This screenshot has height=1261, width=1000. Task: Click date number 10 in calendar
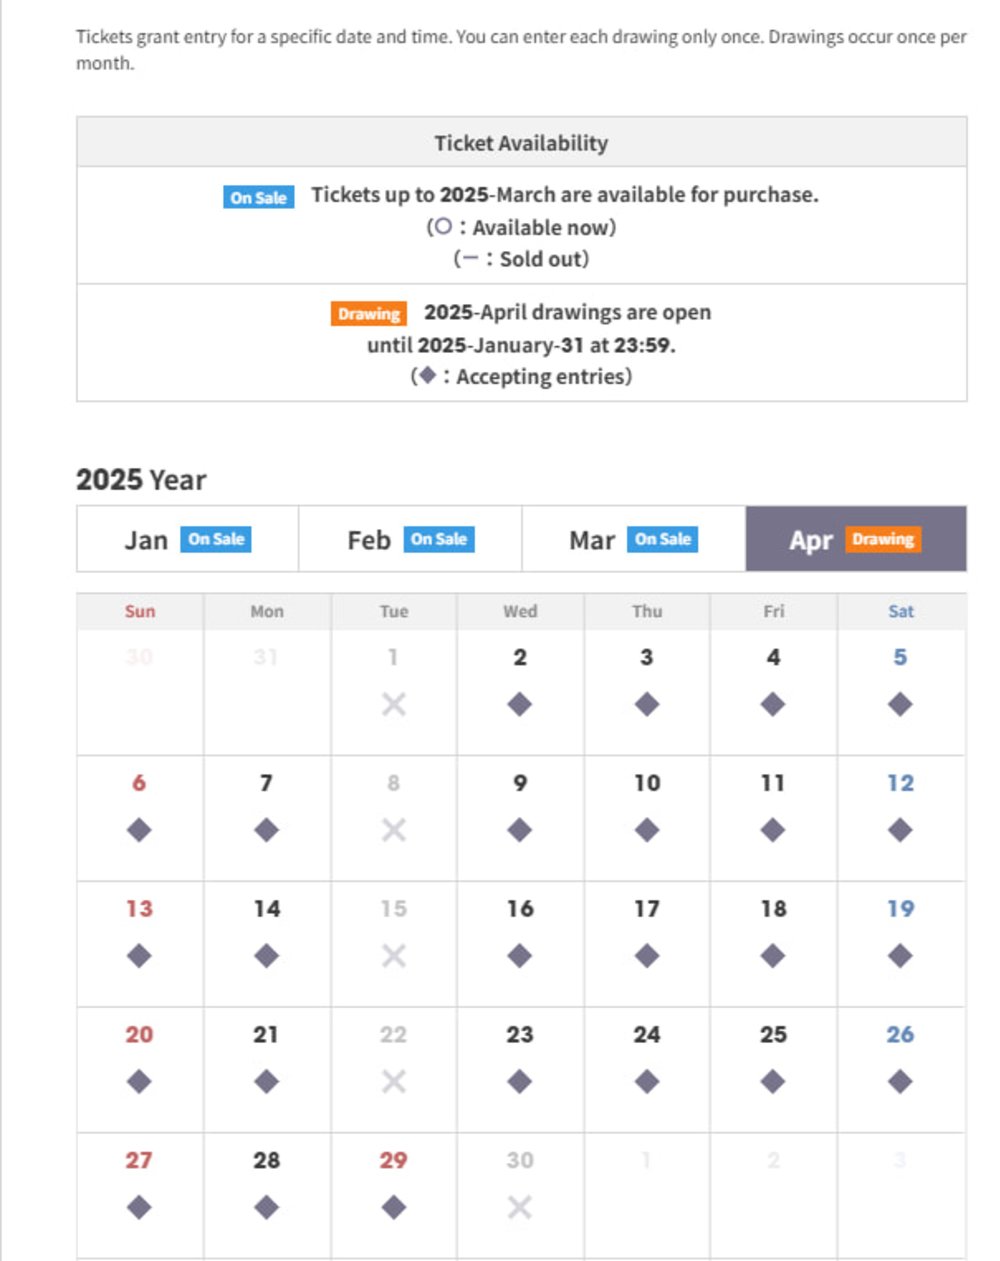(x=647, y=783)
